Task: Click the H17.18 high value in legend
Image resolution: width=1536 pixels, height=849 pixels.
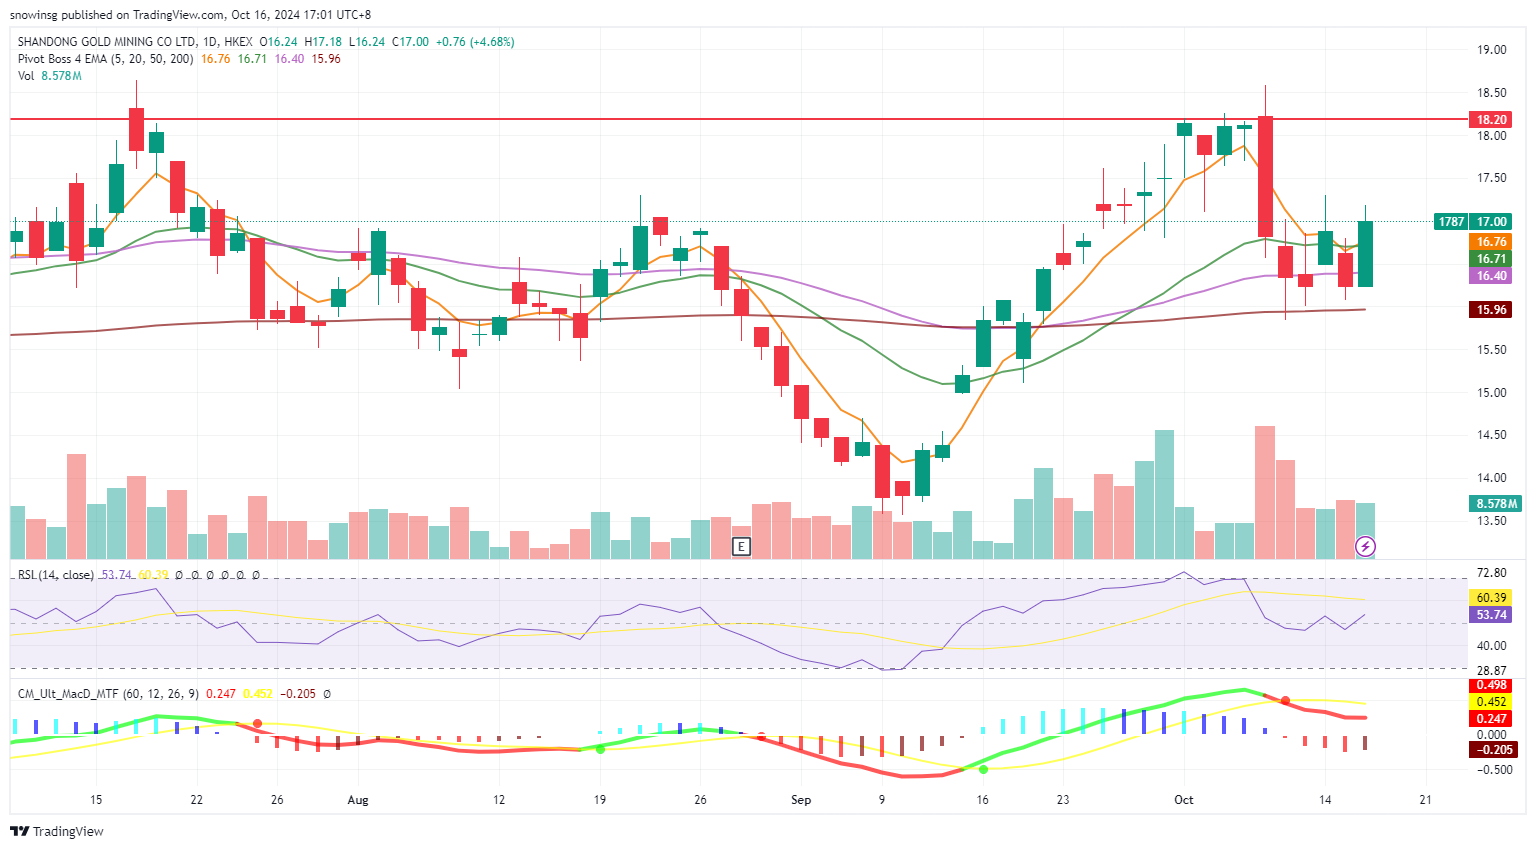Action: click(323, 42)
